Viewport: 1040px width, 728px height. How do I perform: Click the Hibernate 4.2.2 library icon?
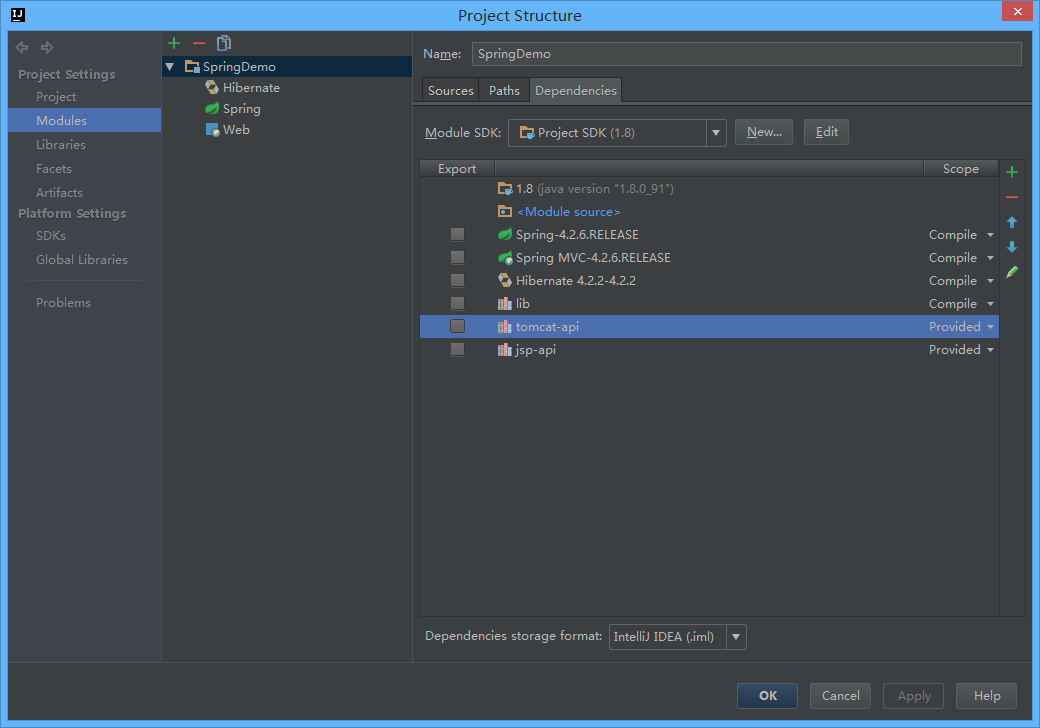point(505,280)
